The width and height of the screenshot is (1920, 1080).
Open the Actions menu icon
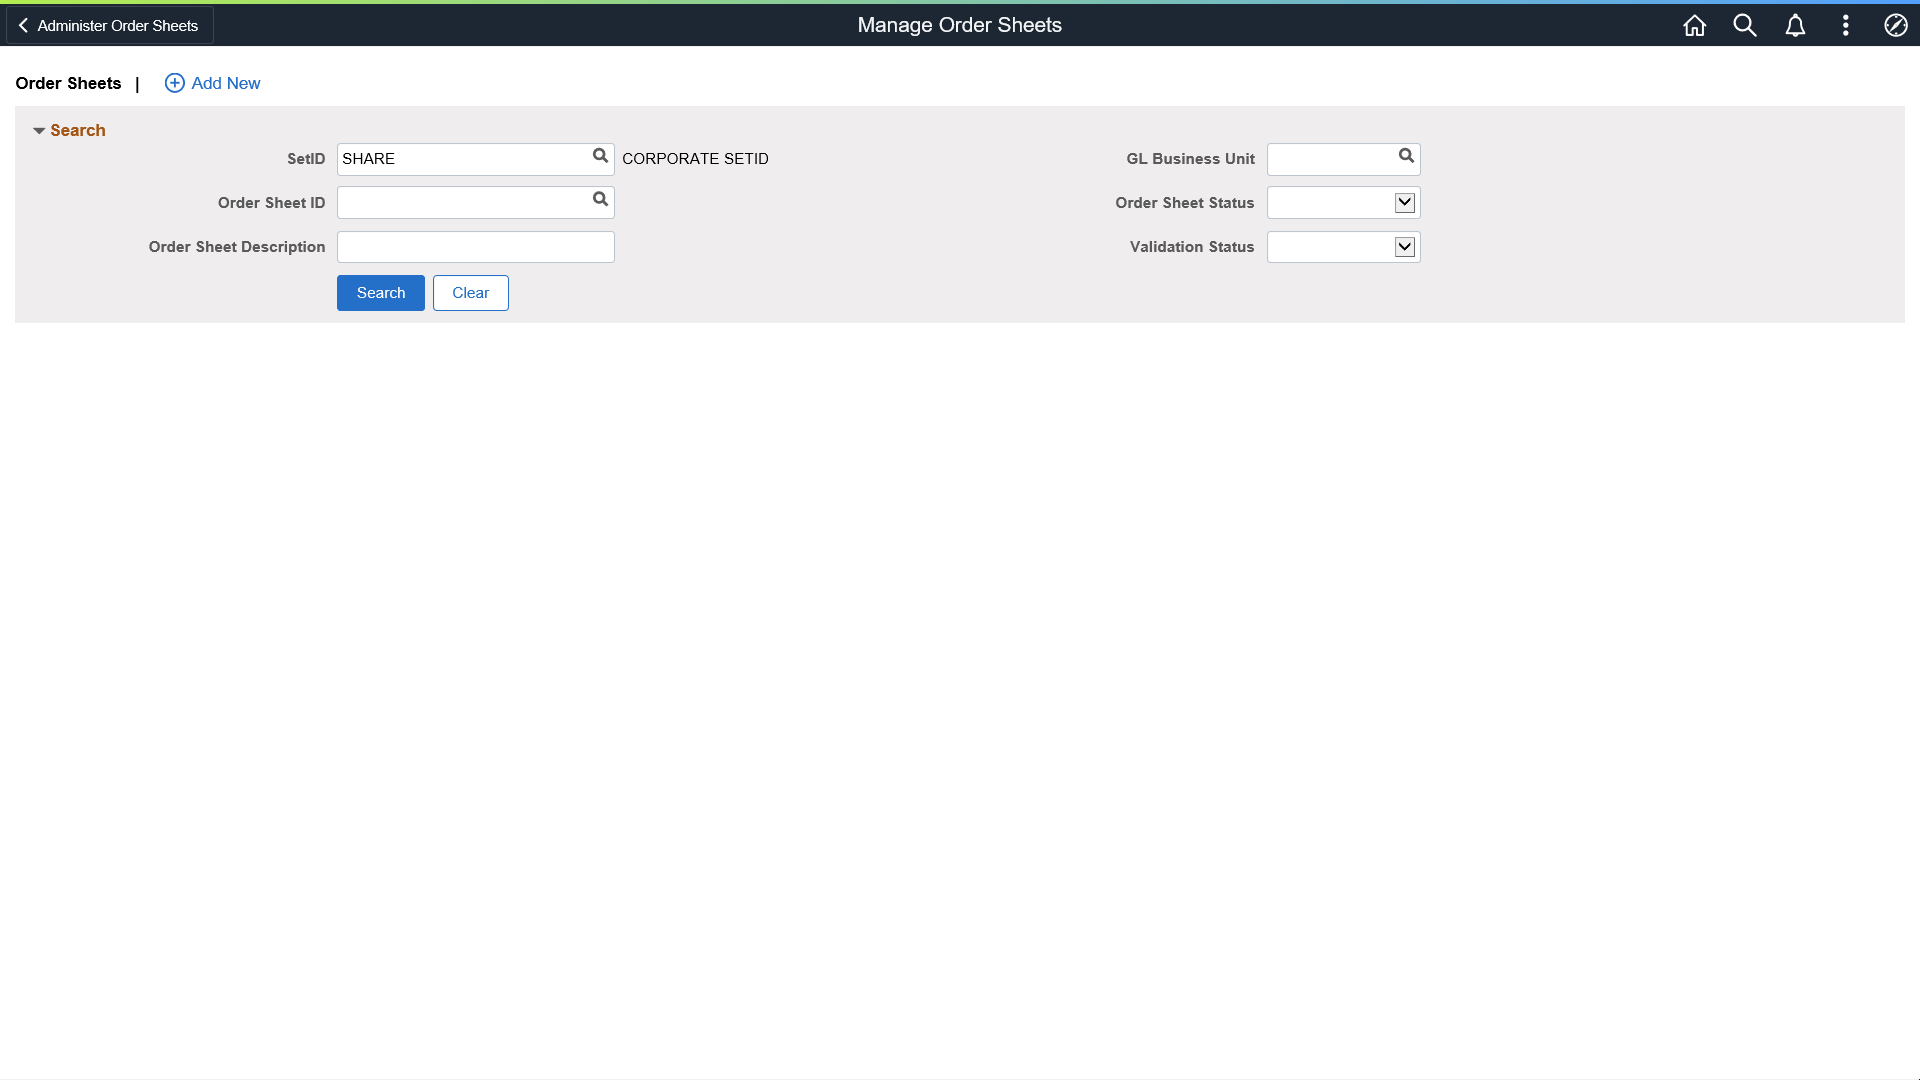coord(1846,25)
